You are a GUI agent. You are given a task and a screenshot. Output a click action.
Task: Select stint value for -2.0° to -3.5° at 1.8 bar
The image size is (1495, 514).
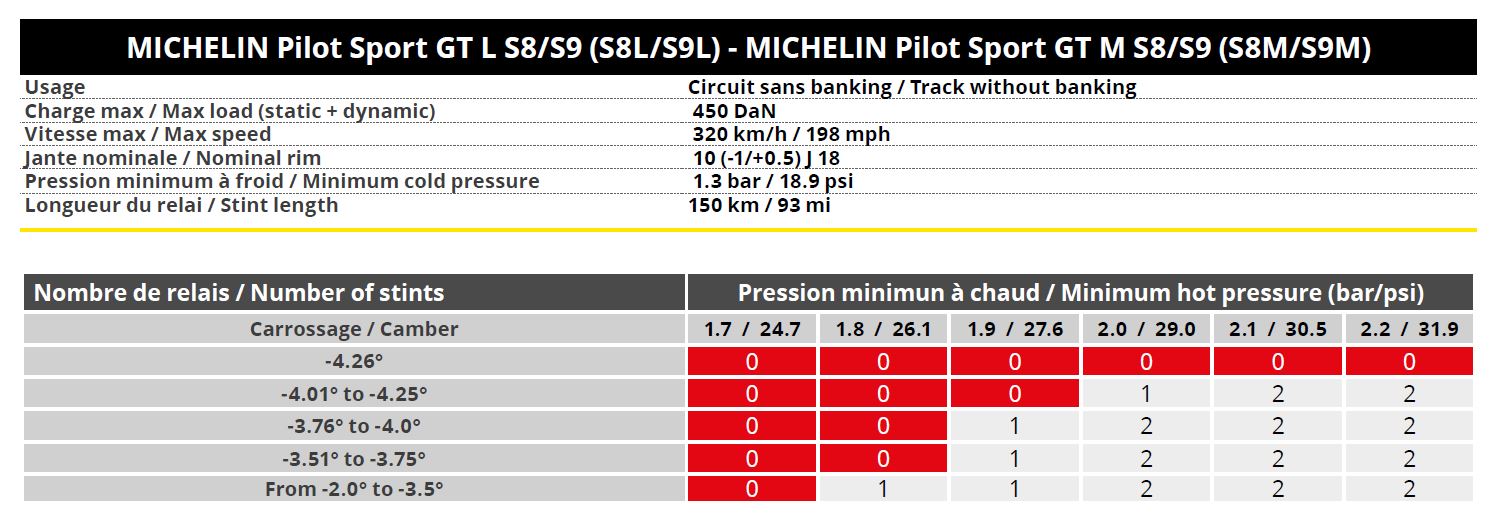coord(883,489)
